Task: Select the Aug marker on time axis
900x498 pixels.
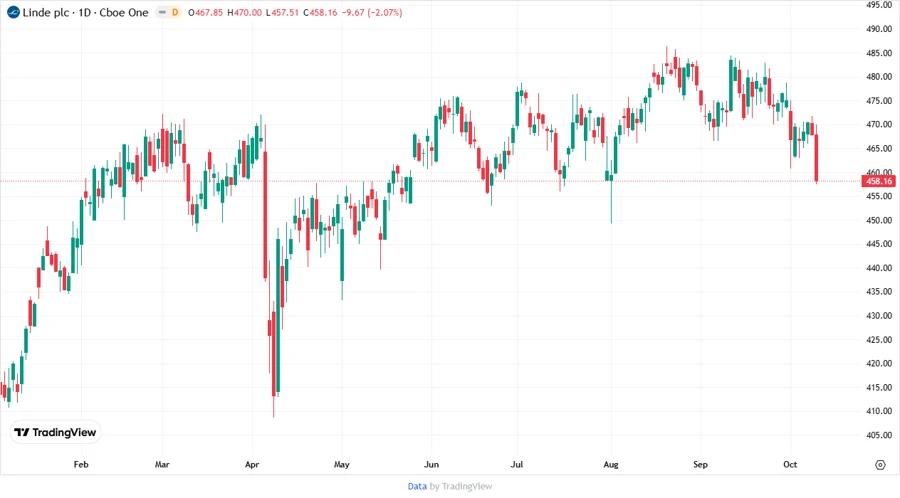Action: coord(609,464)
